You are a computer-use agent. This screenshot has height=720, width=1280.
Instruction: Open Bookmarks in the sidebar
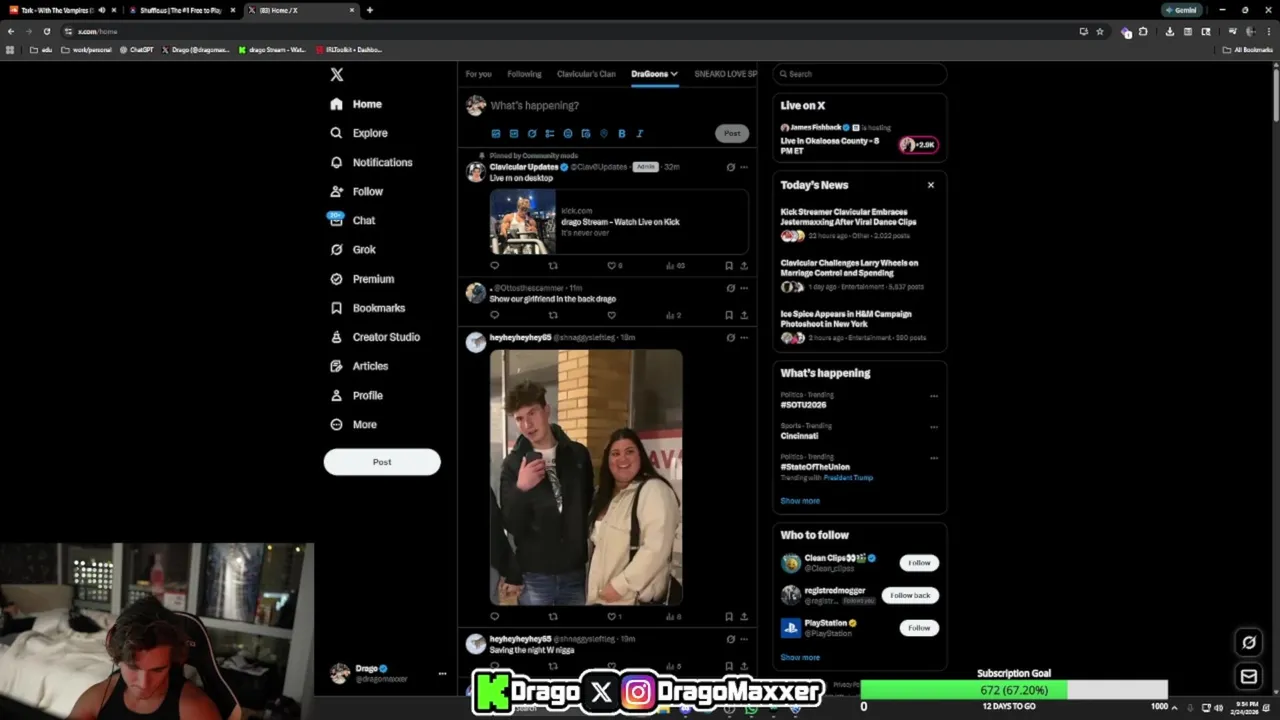367,308
